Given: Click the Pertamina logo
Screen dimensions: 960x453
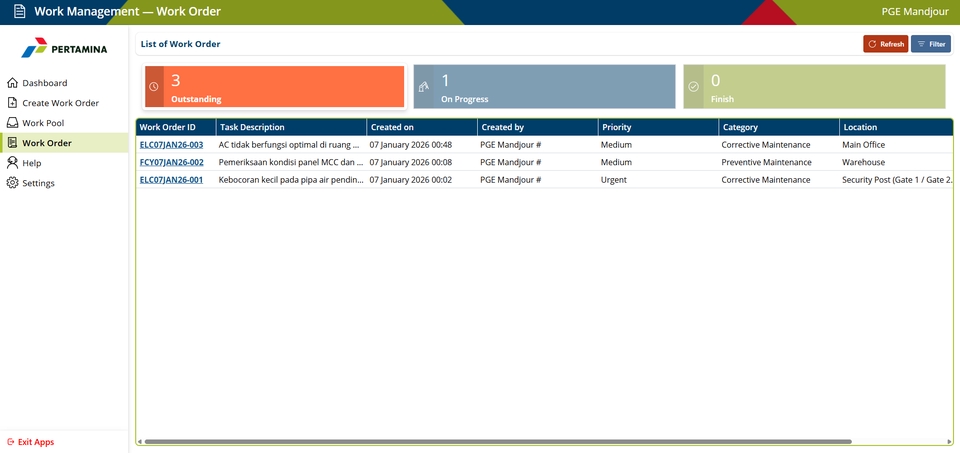Looking at the screenshot, I should point(64,48).
